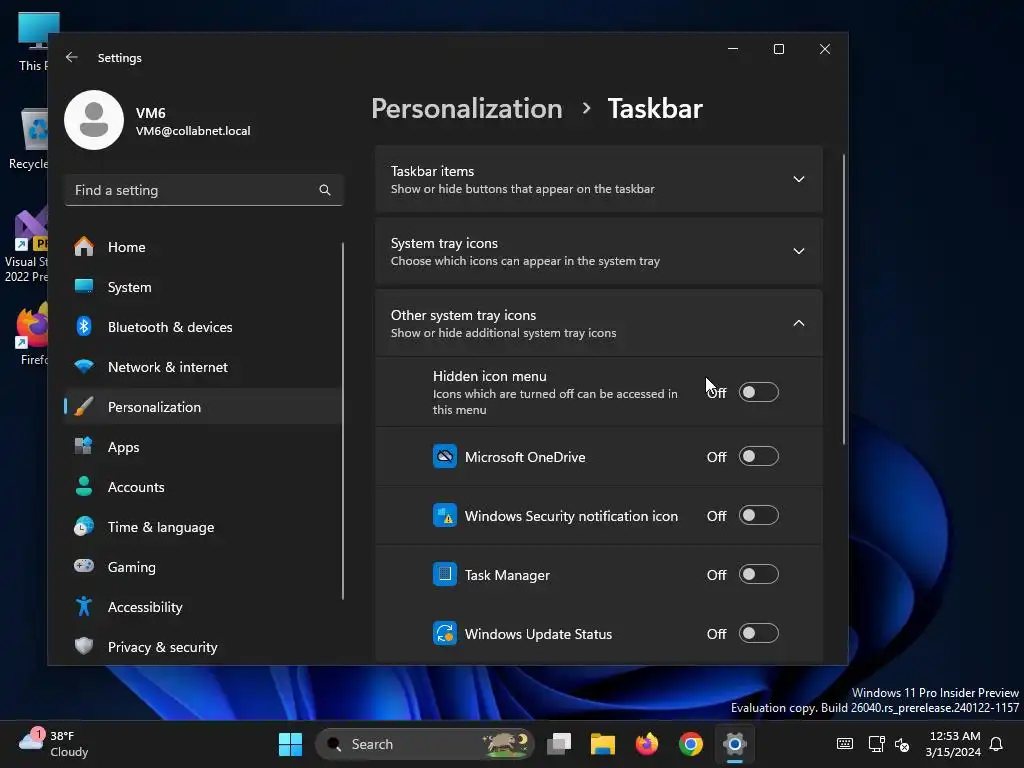Image resolution: width=1024 pixels, height=768 pixels.
Task: Open Windows Start button on taskbar
Action: tap(290, 744)
